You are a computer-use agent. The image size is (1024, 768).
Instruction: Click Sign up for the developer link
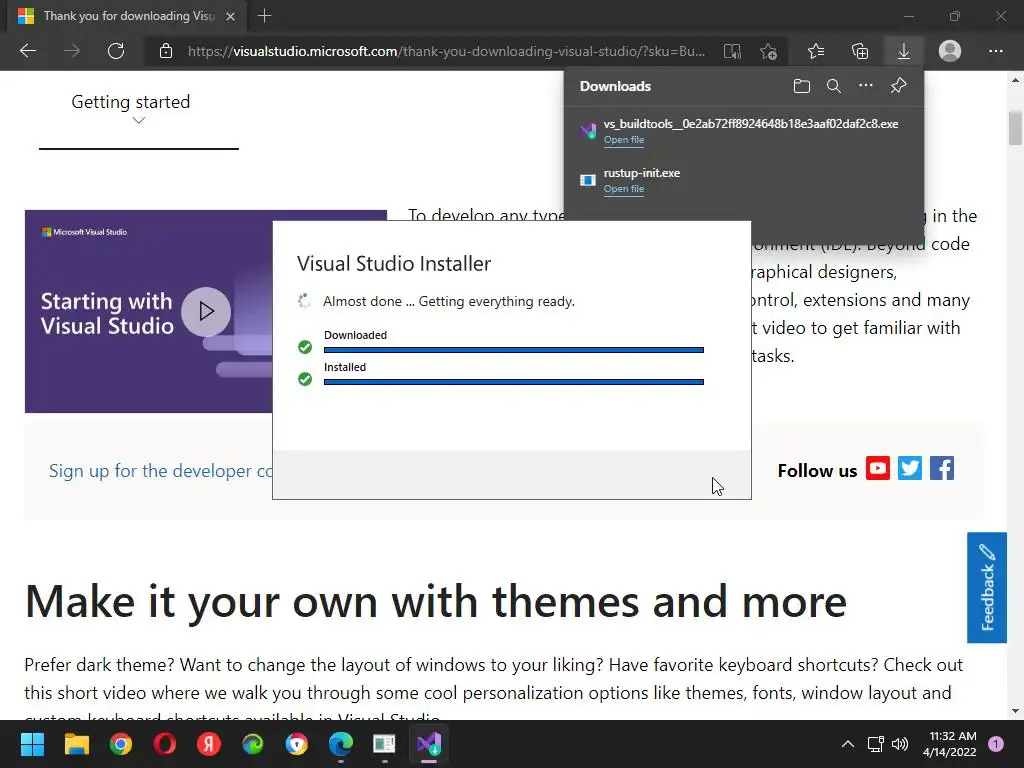(x=161, y=471)
